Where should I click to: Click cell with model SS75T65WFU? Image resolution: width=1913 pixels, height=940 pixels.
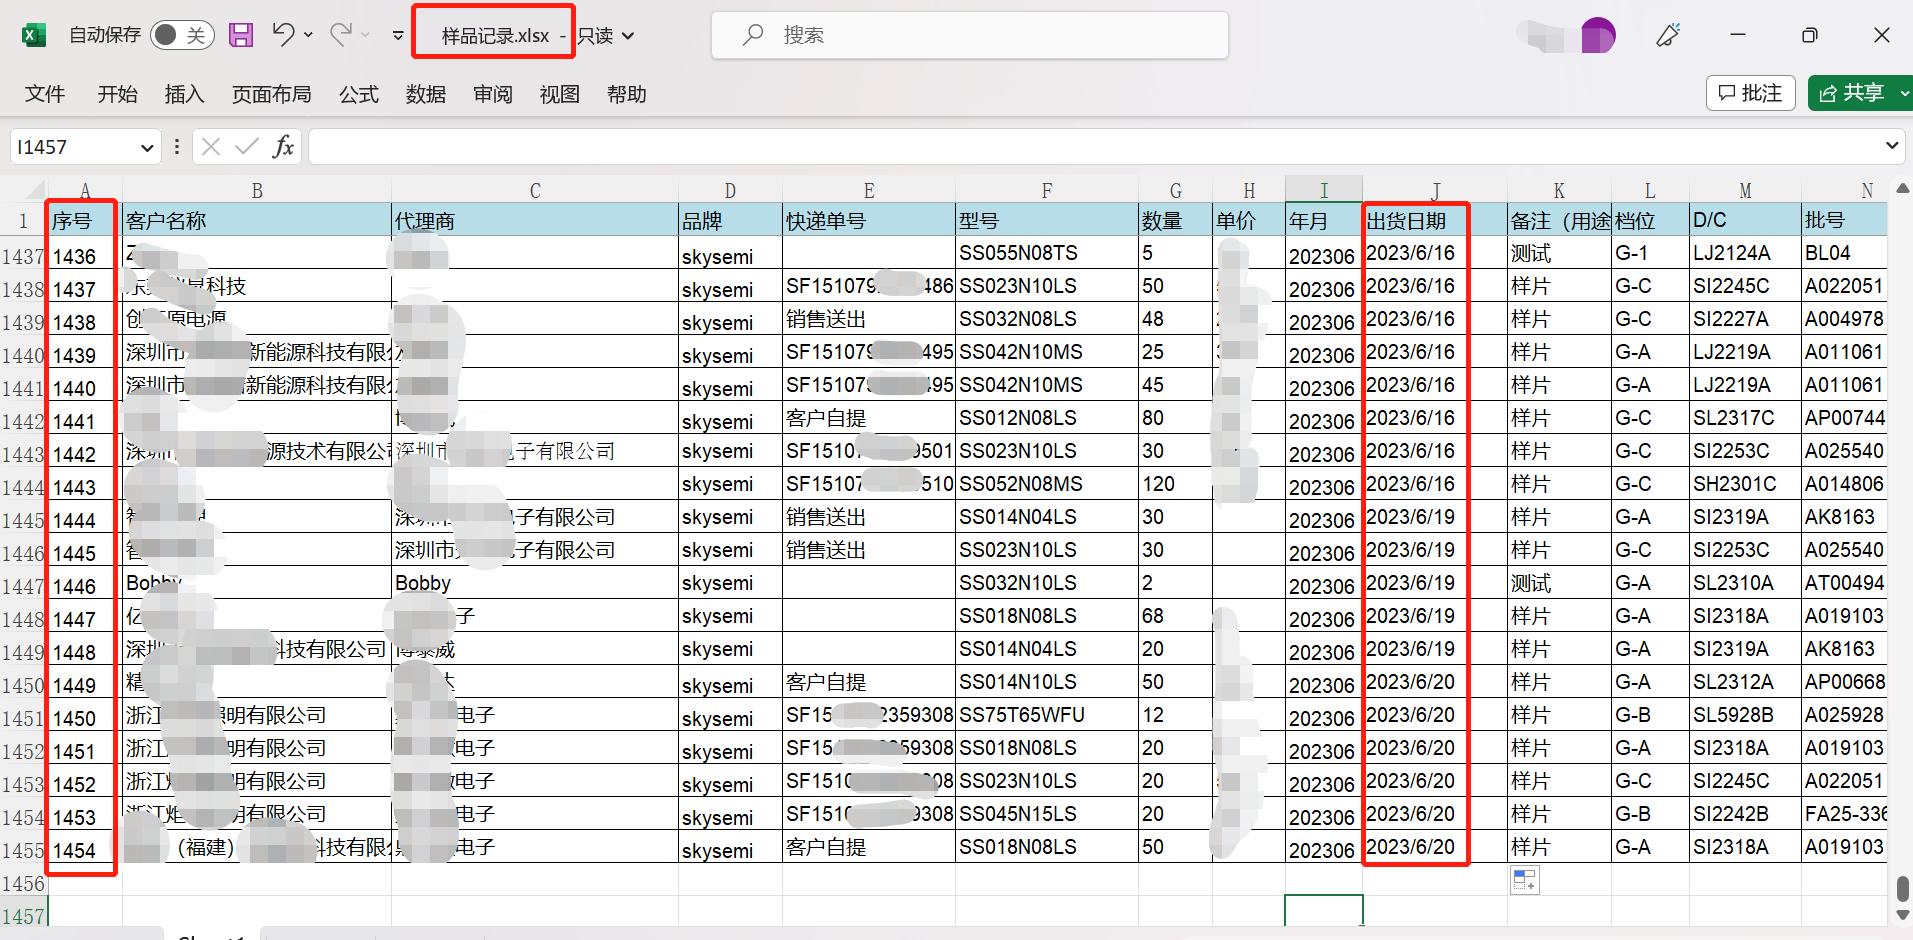click(x=1046, y=715)
